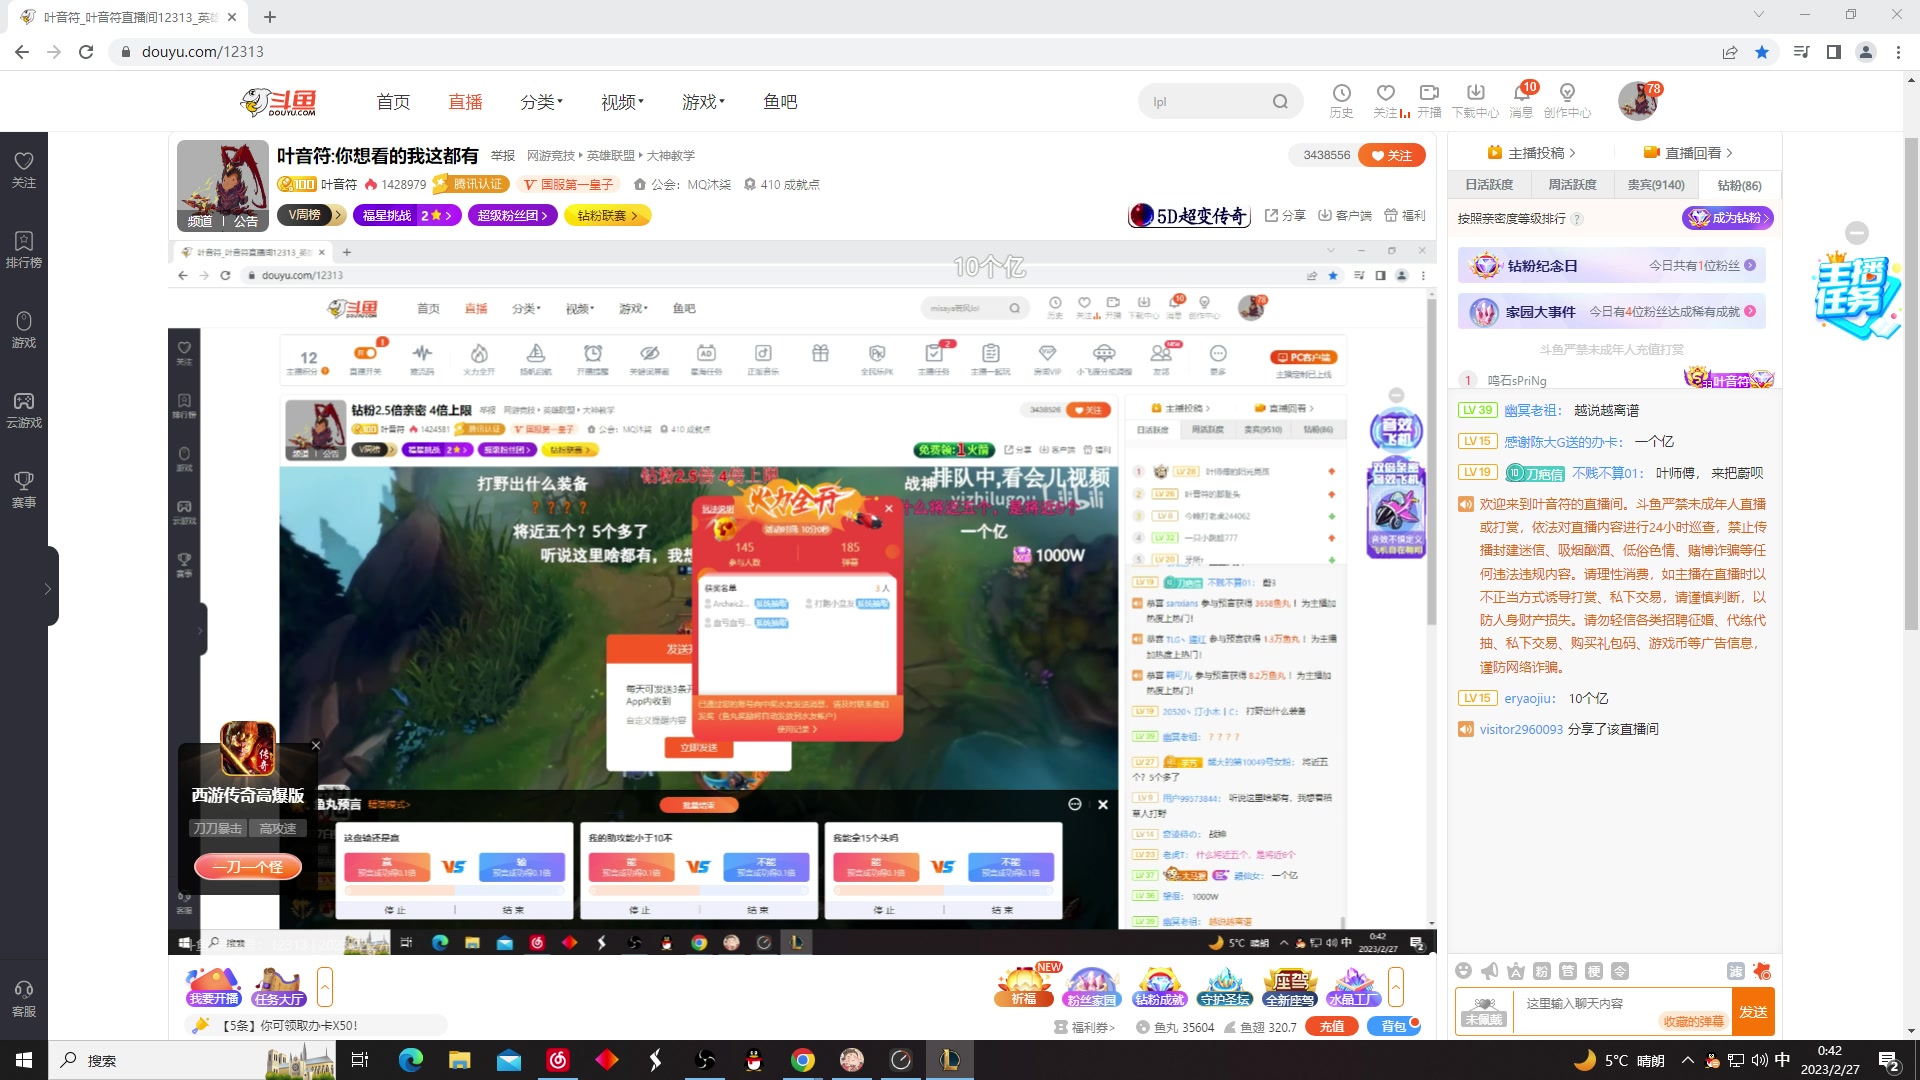Image resolution: width=1920 pixels, height=1080 pixels.
Task: Click the 令 icon in chat toolbar
Action: [1620, 971]
